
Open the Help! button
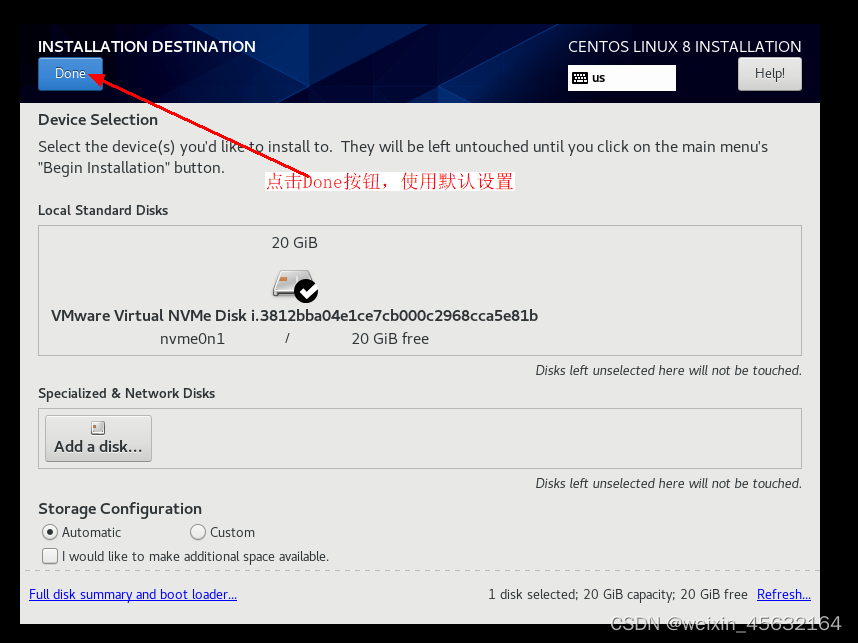coord(769,73)
